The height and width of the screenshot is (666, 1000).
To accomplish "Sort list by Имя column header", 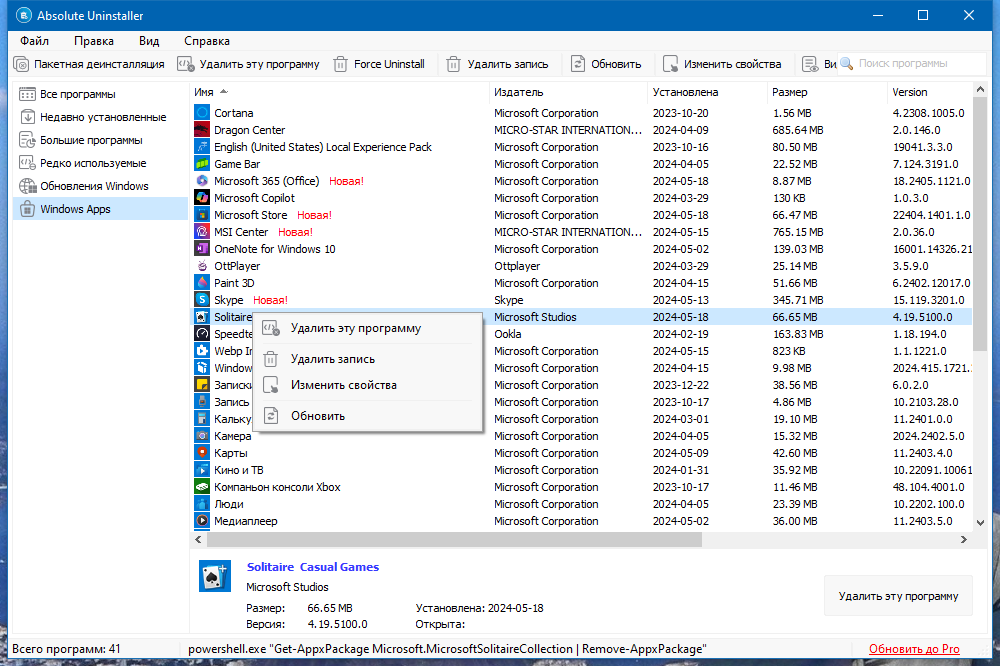I will click(x=339, y=92).
